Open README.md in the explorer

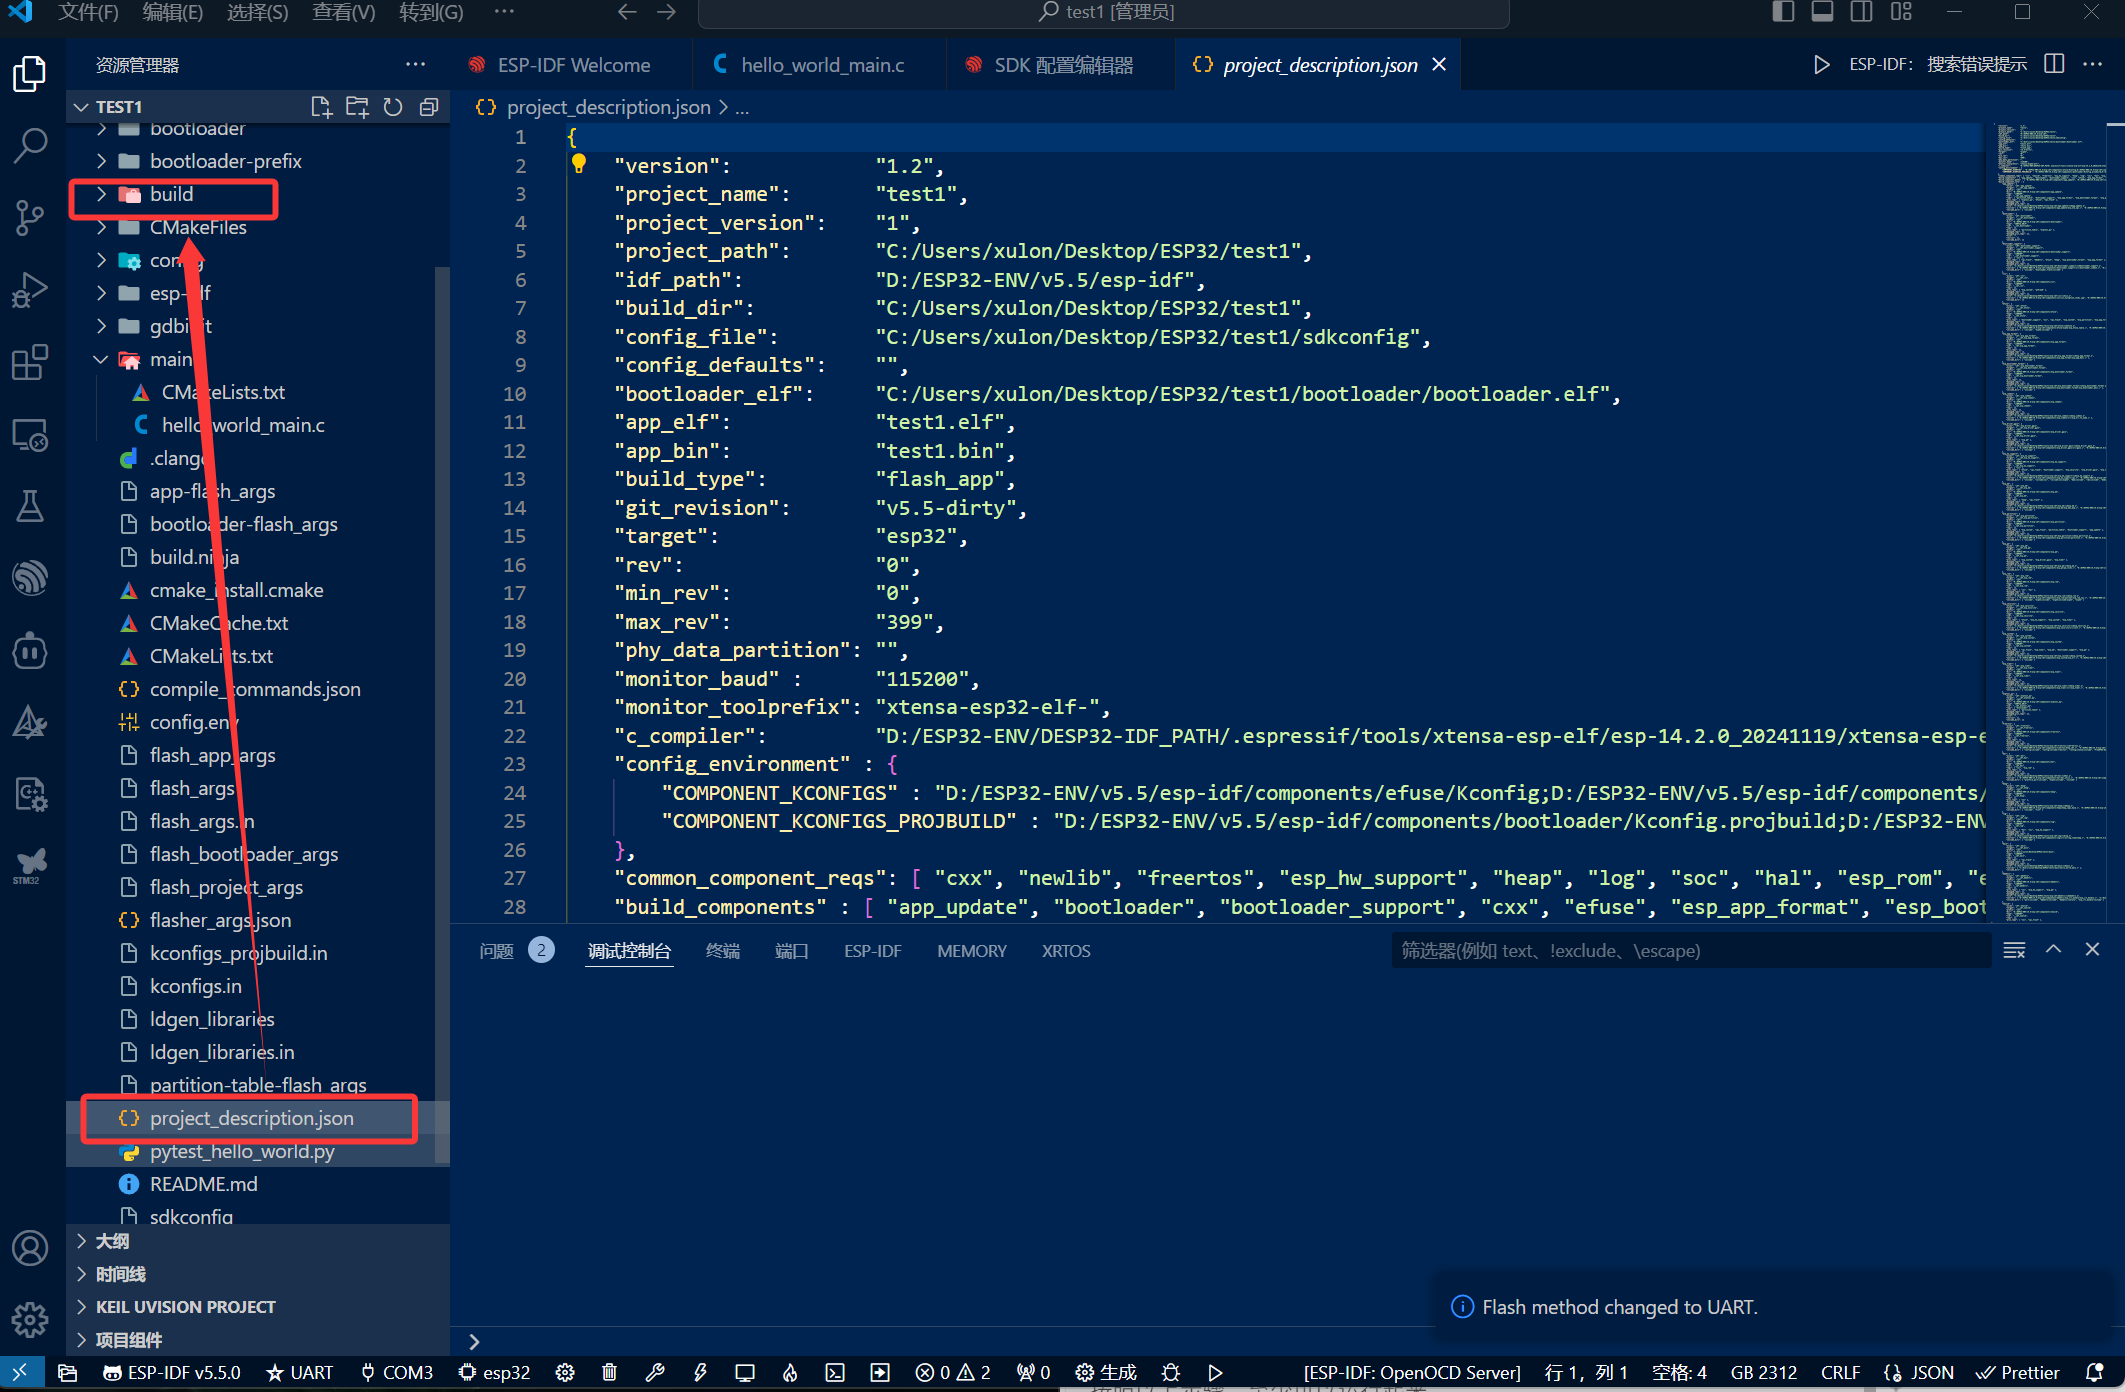point(203,1184)
